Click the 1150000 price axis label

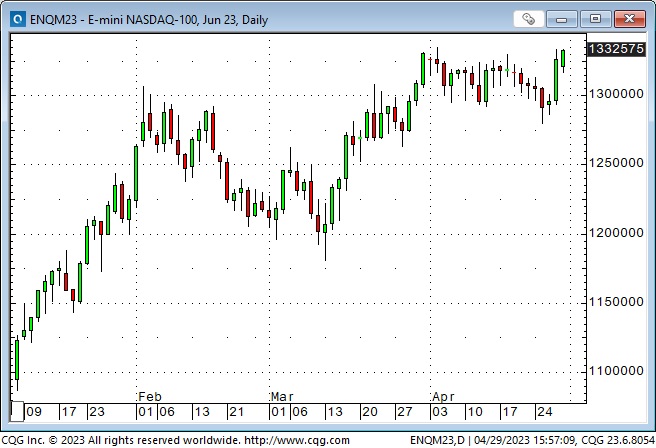[x=616, y=302]
